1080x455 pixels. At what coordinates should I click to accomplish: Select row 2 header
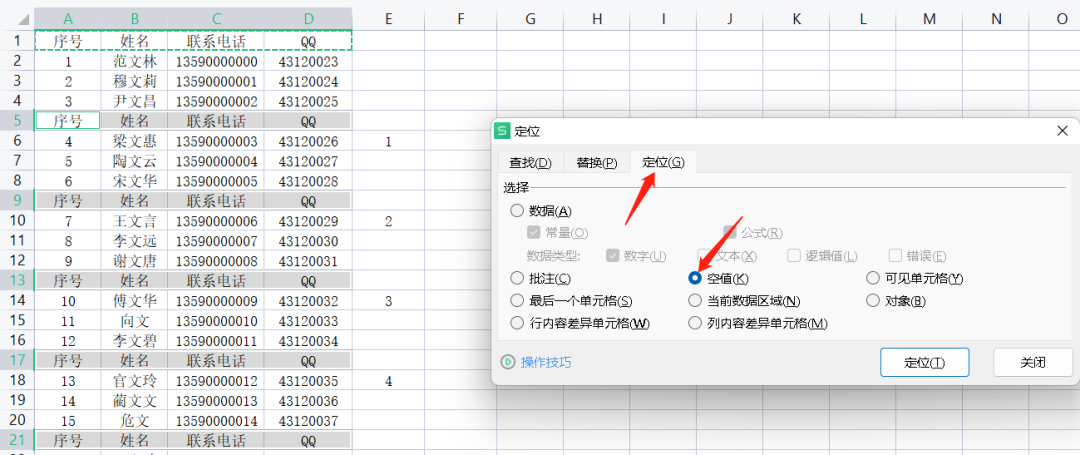[x=17, y=61]
